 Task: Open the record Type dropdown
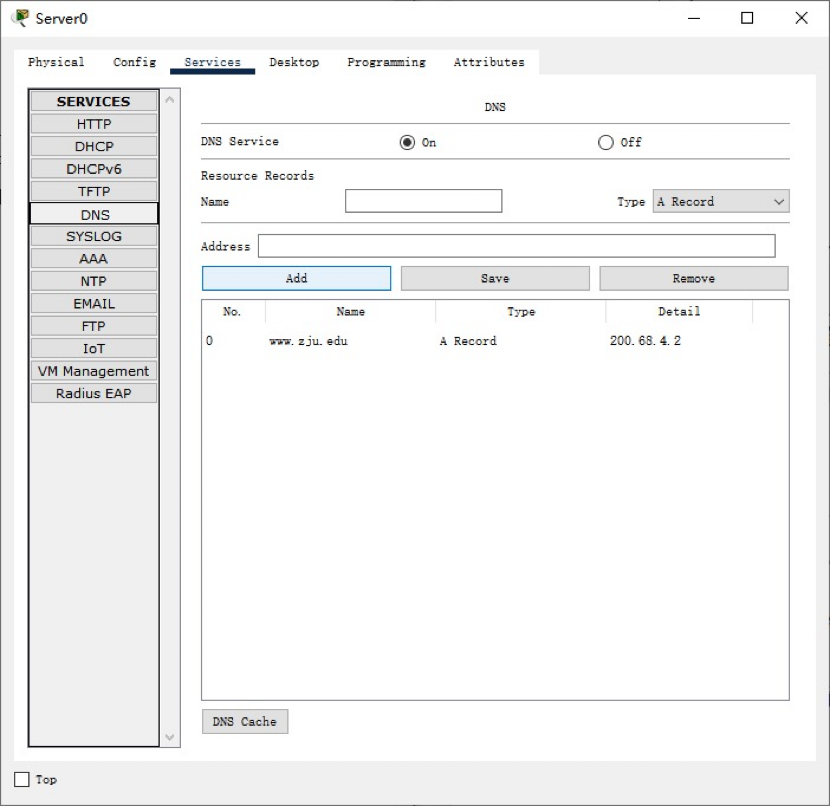(720, 202)
